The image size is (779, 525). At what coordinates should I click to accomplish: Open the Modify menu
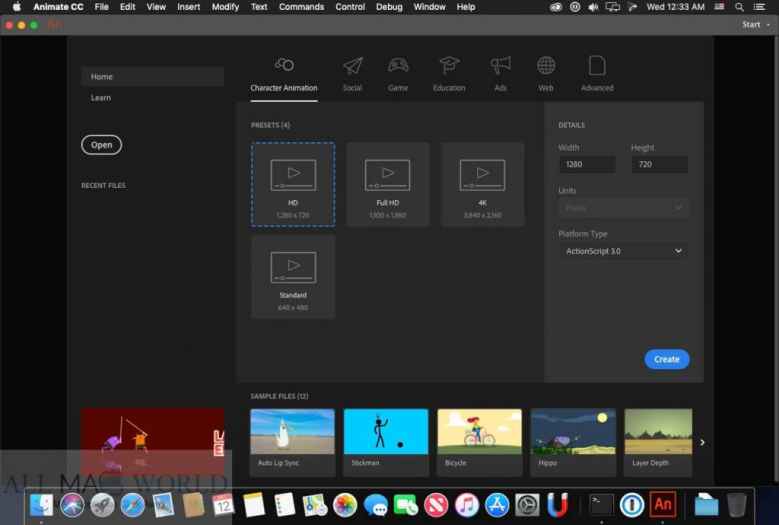point(225,7)
